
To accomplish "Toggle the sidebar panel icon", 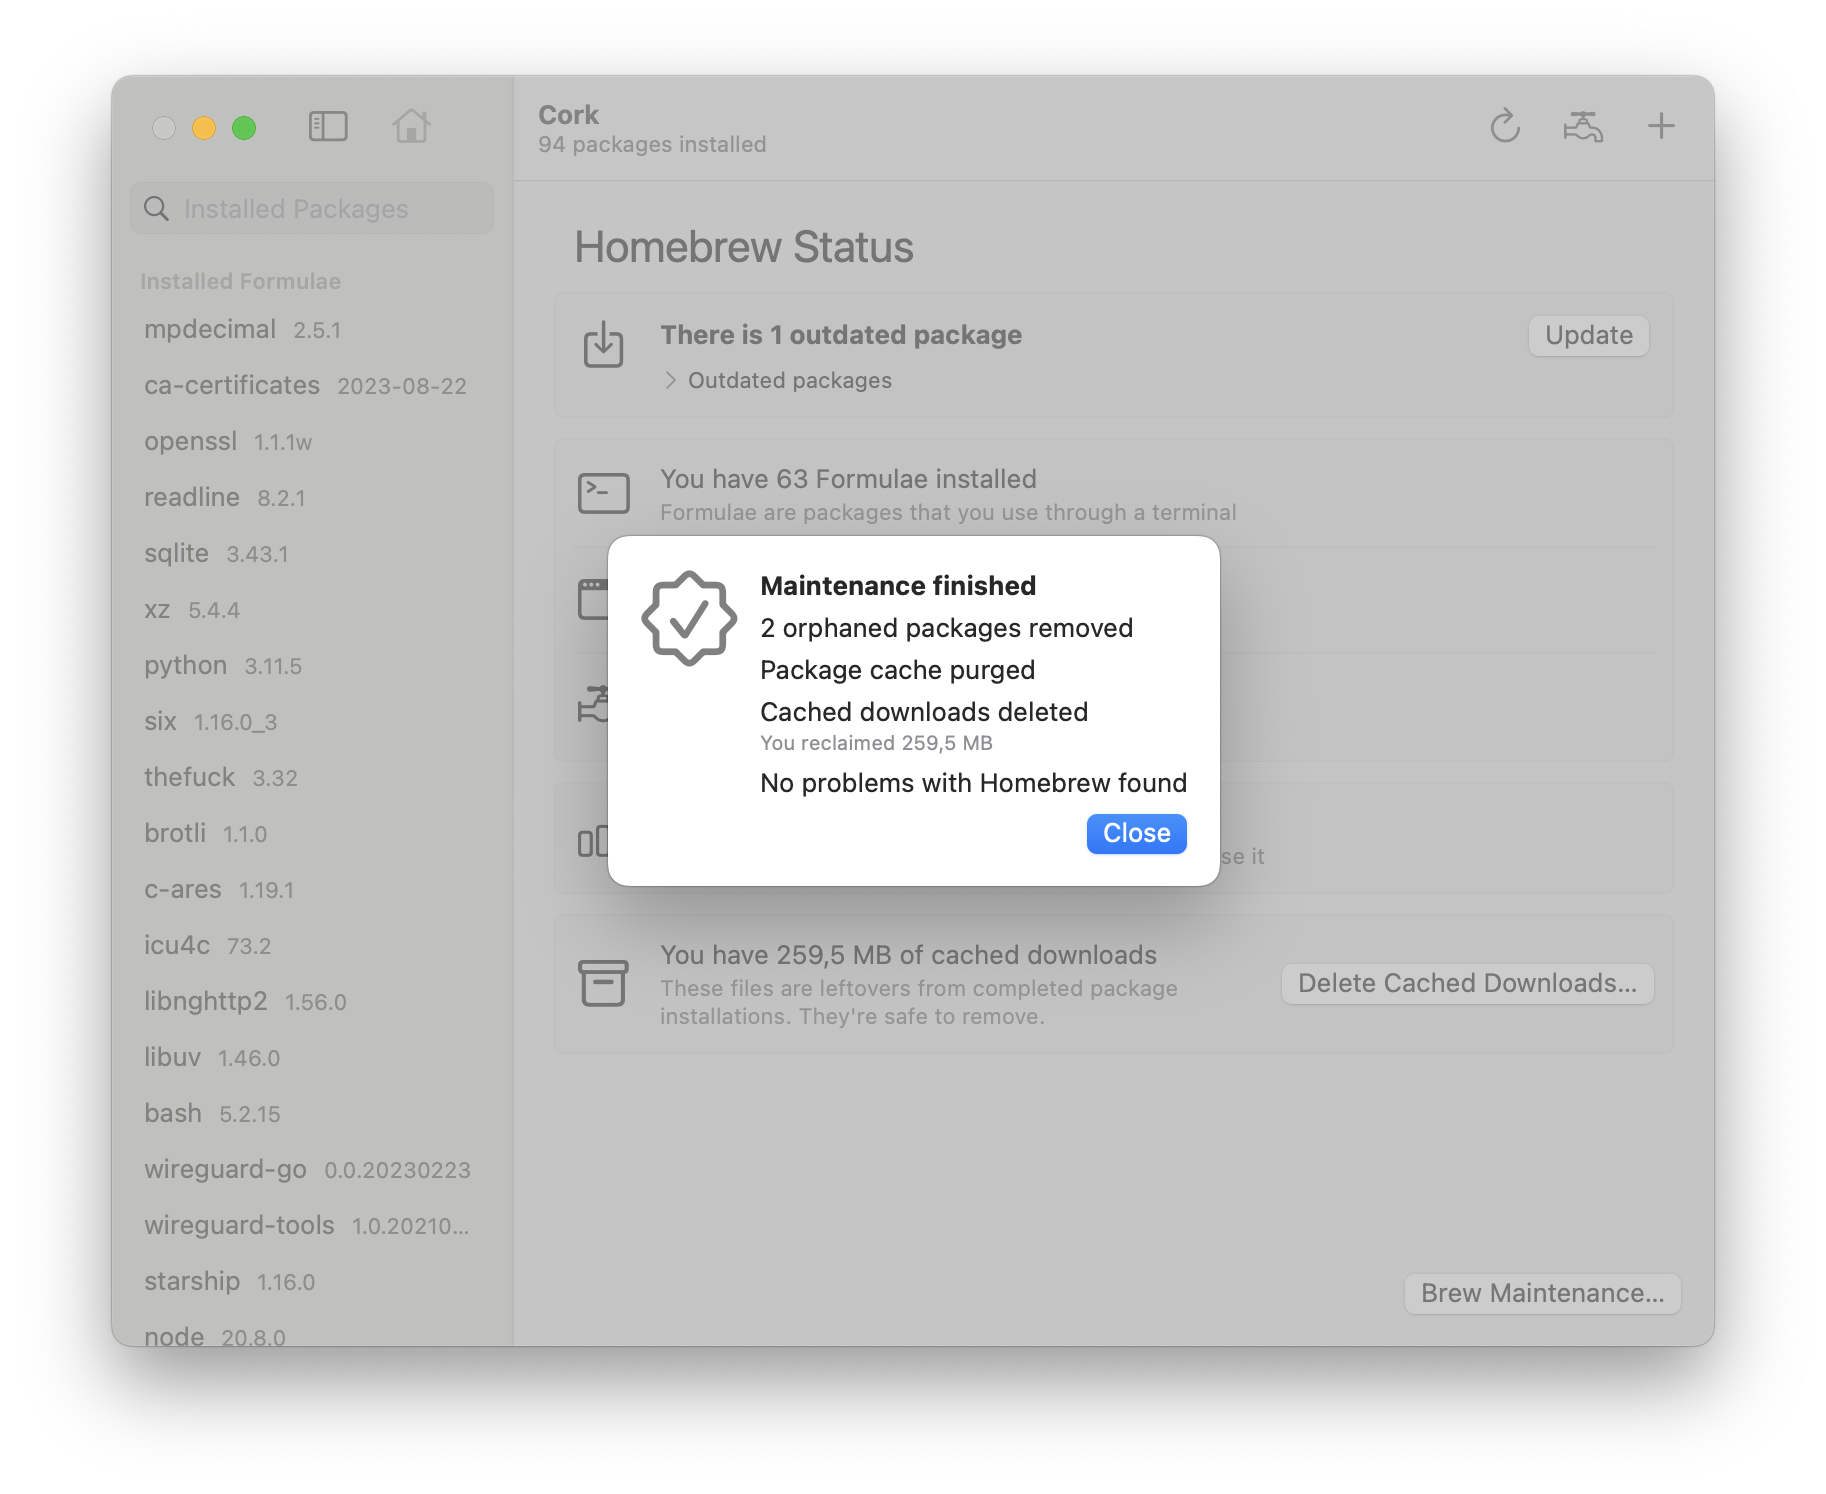I will pos(328,127).
